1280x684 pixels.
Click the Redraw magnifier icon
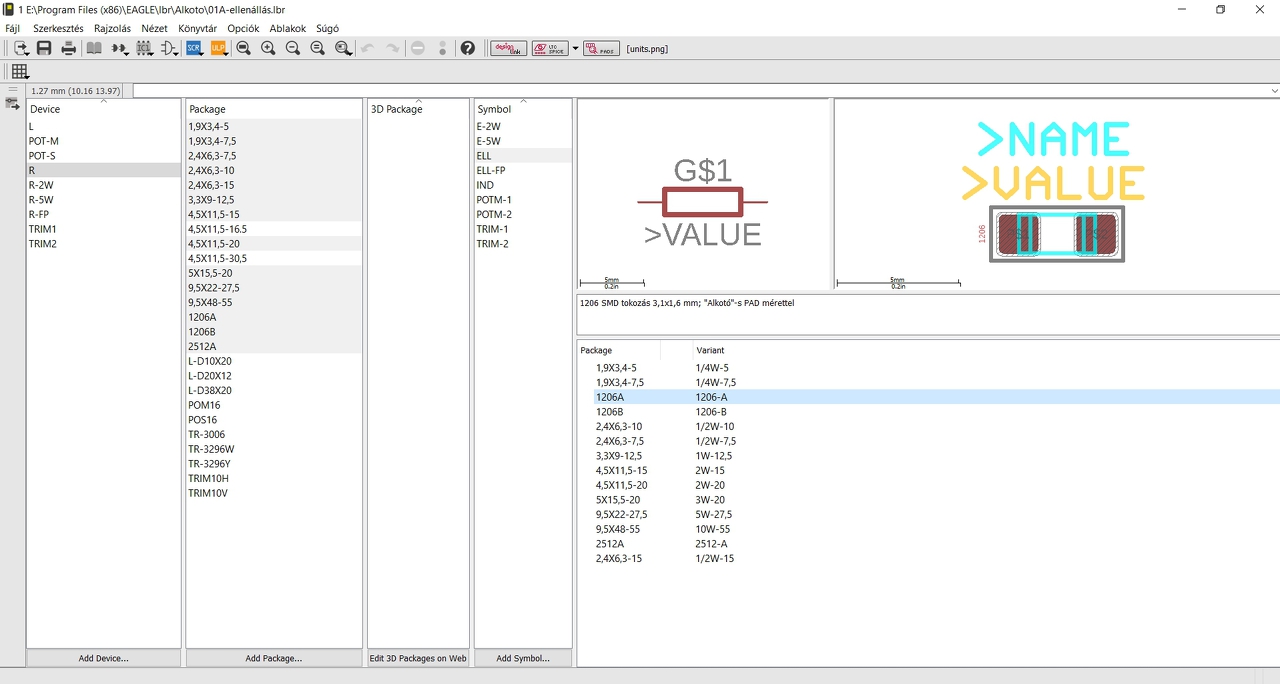coord(318,48)
